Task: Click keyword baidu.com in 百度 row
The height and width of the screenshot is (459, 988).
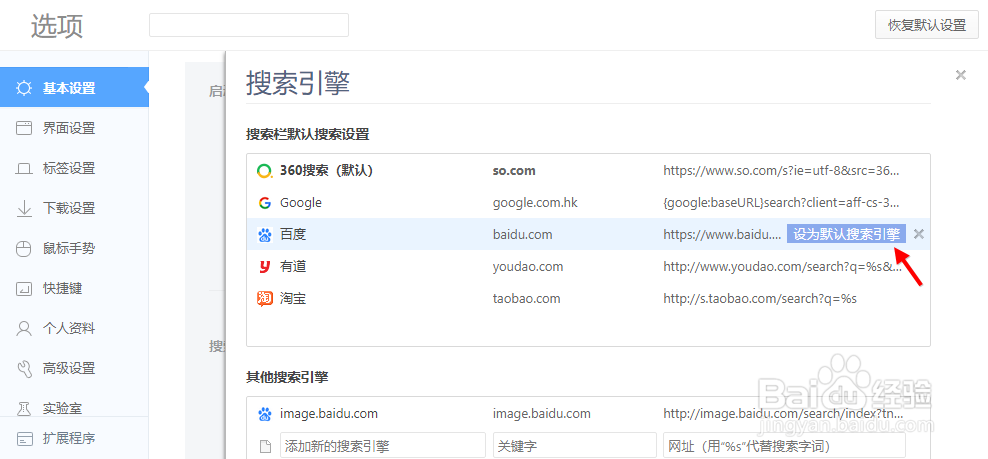Action: click(x=522, y=235)
